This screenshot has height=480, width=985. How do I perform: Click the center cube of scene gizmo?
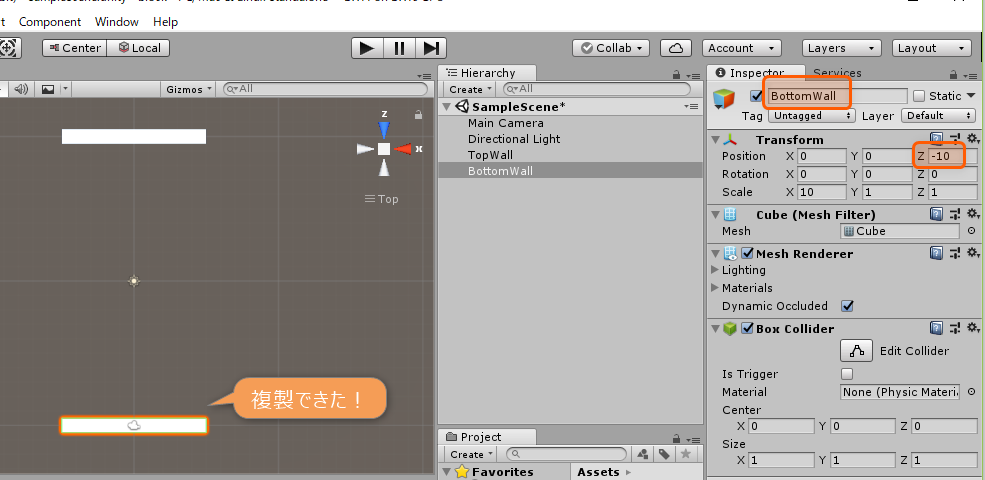(x=384, y=149)
